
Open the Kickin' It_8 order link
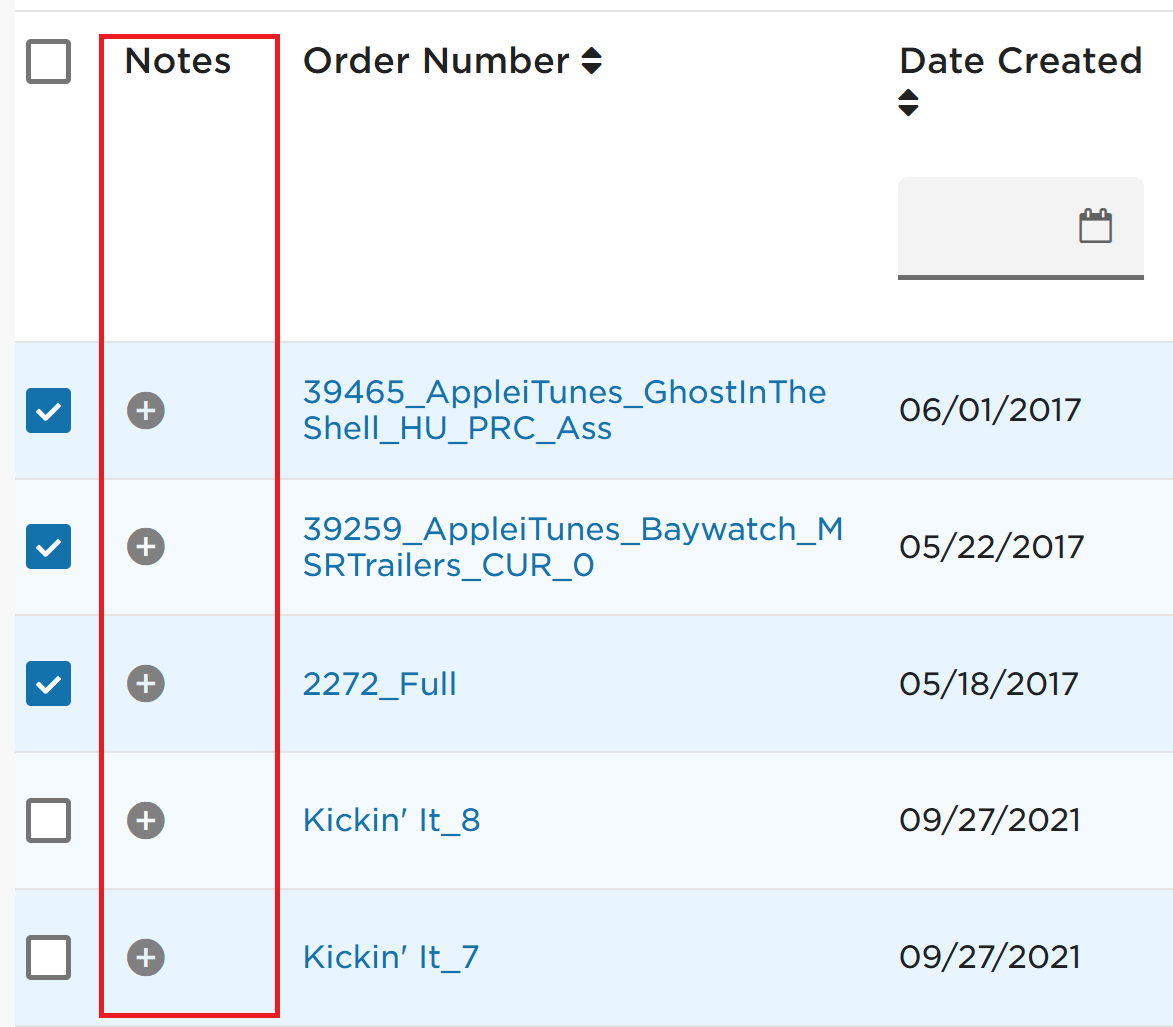click(391, 821)
